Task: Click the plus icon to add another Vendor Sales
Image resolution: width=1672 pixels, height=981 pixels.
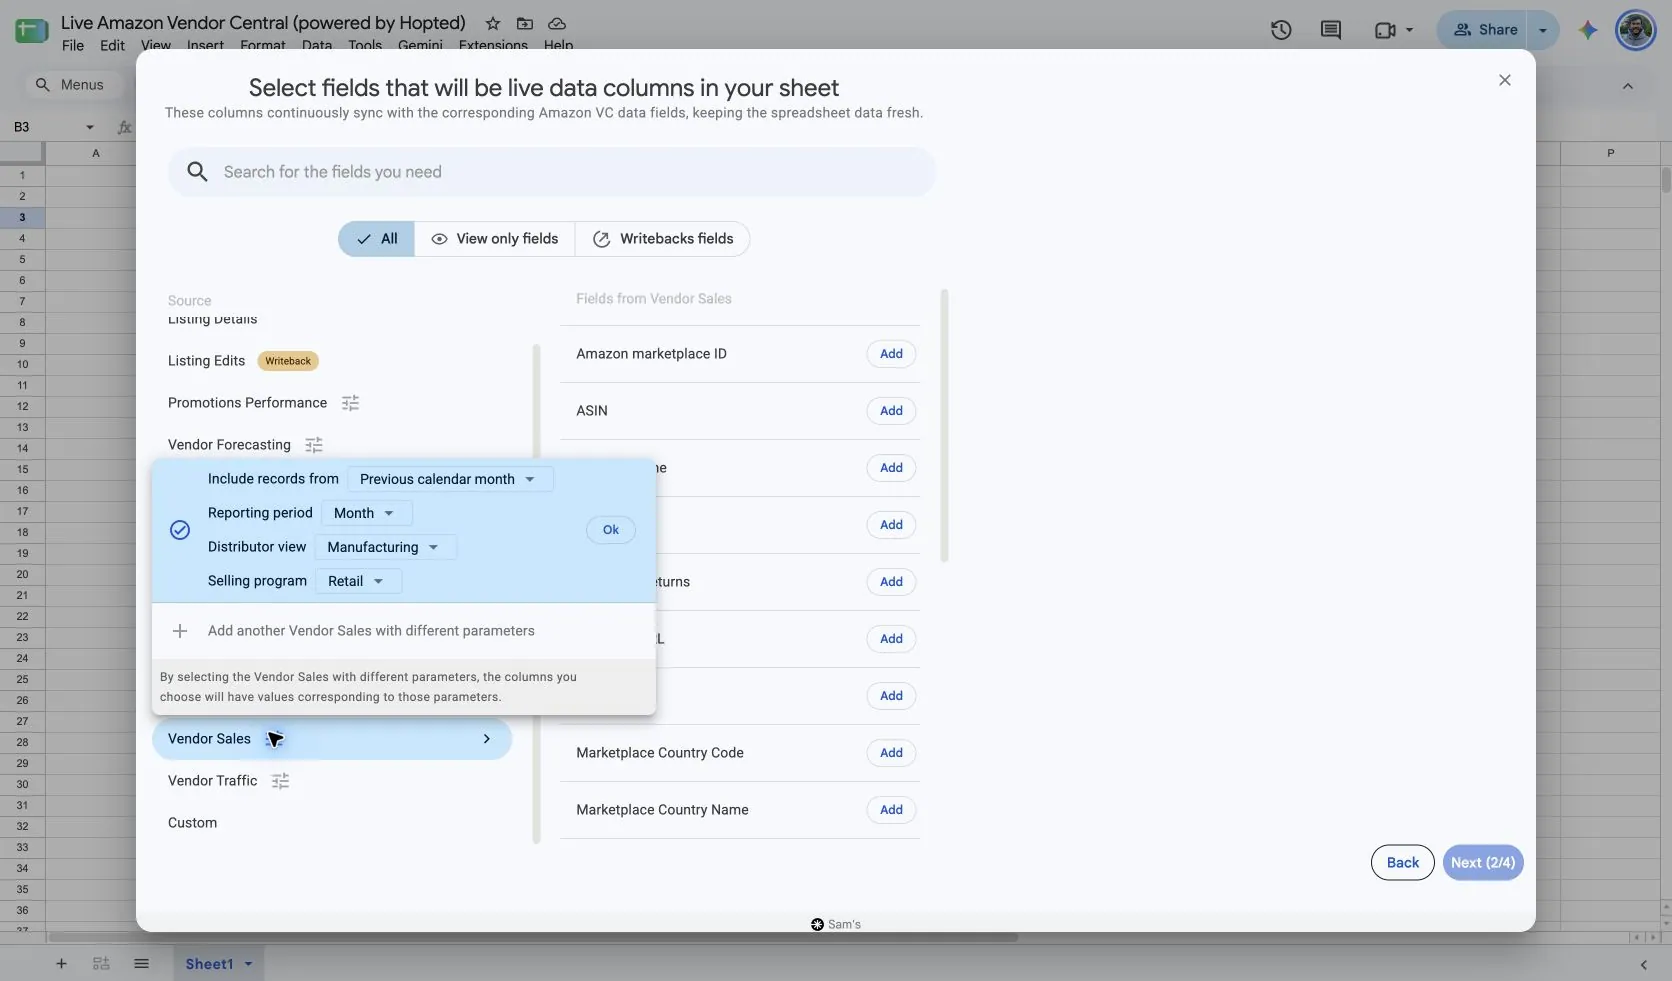Action: tap(180, 631)
